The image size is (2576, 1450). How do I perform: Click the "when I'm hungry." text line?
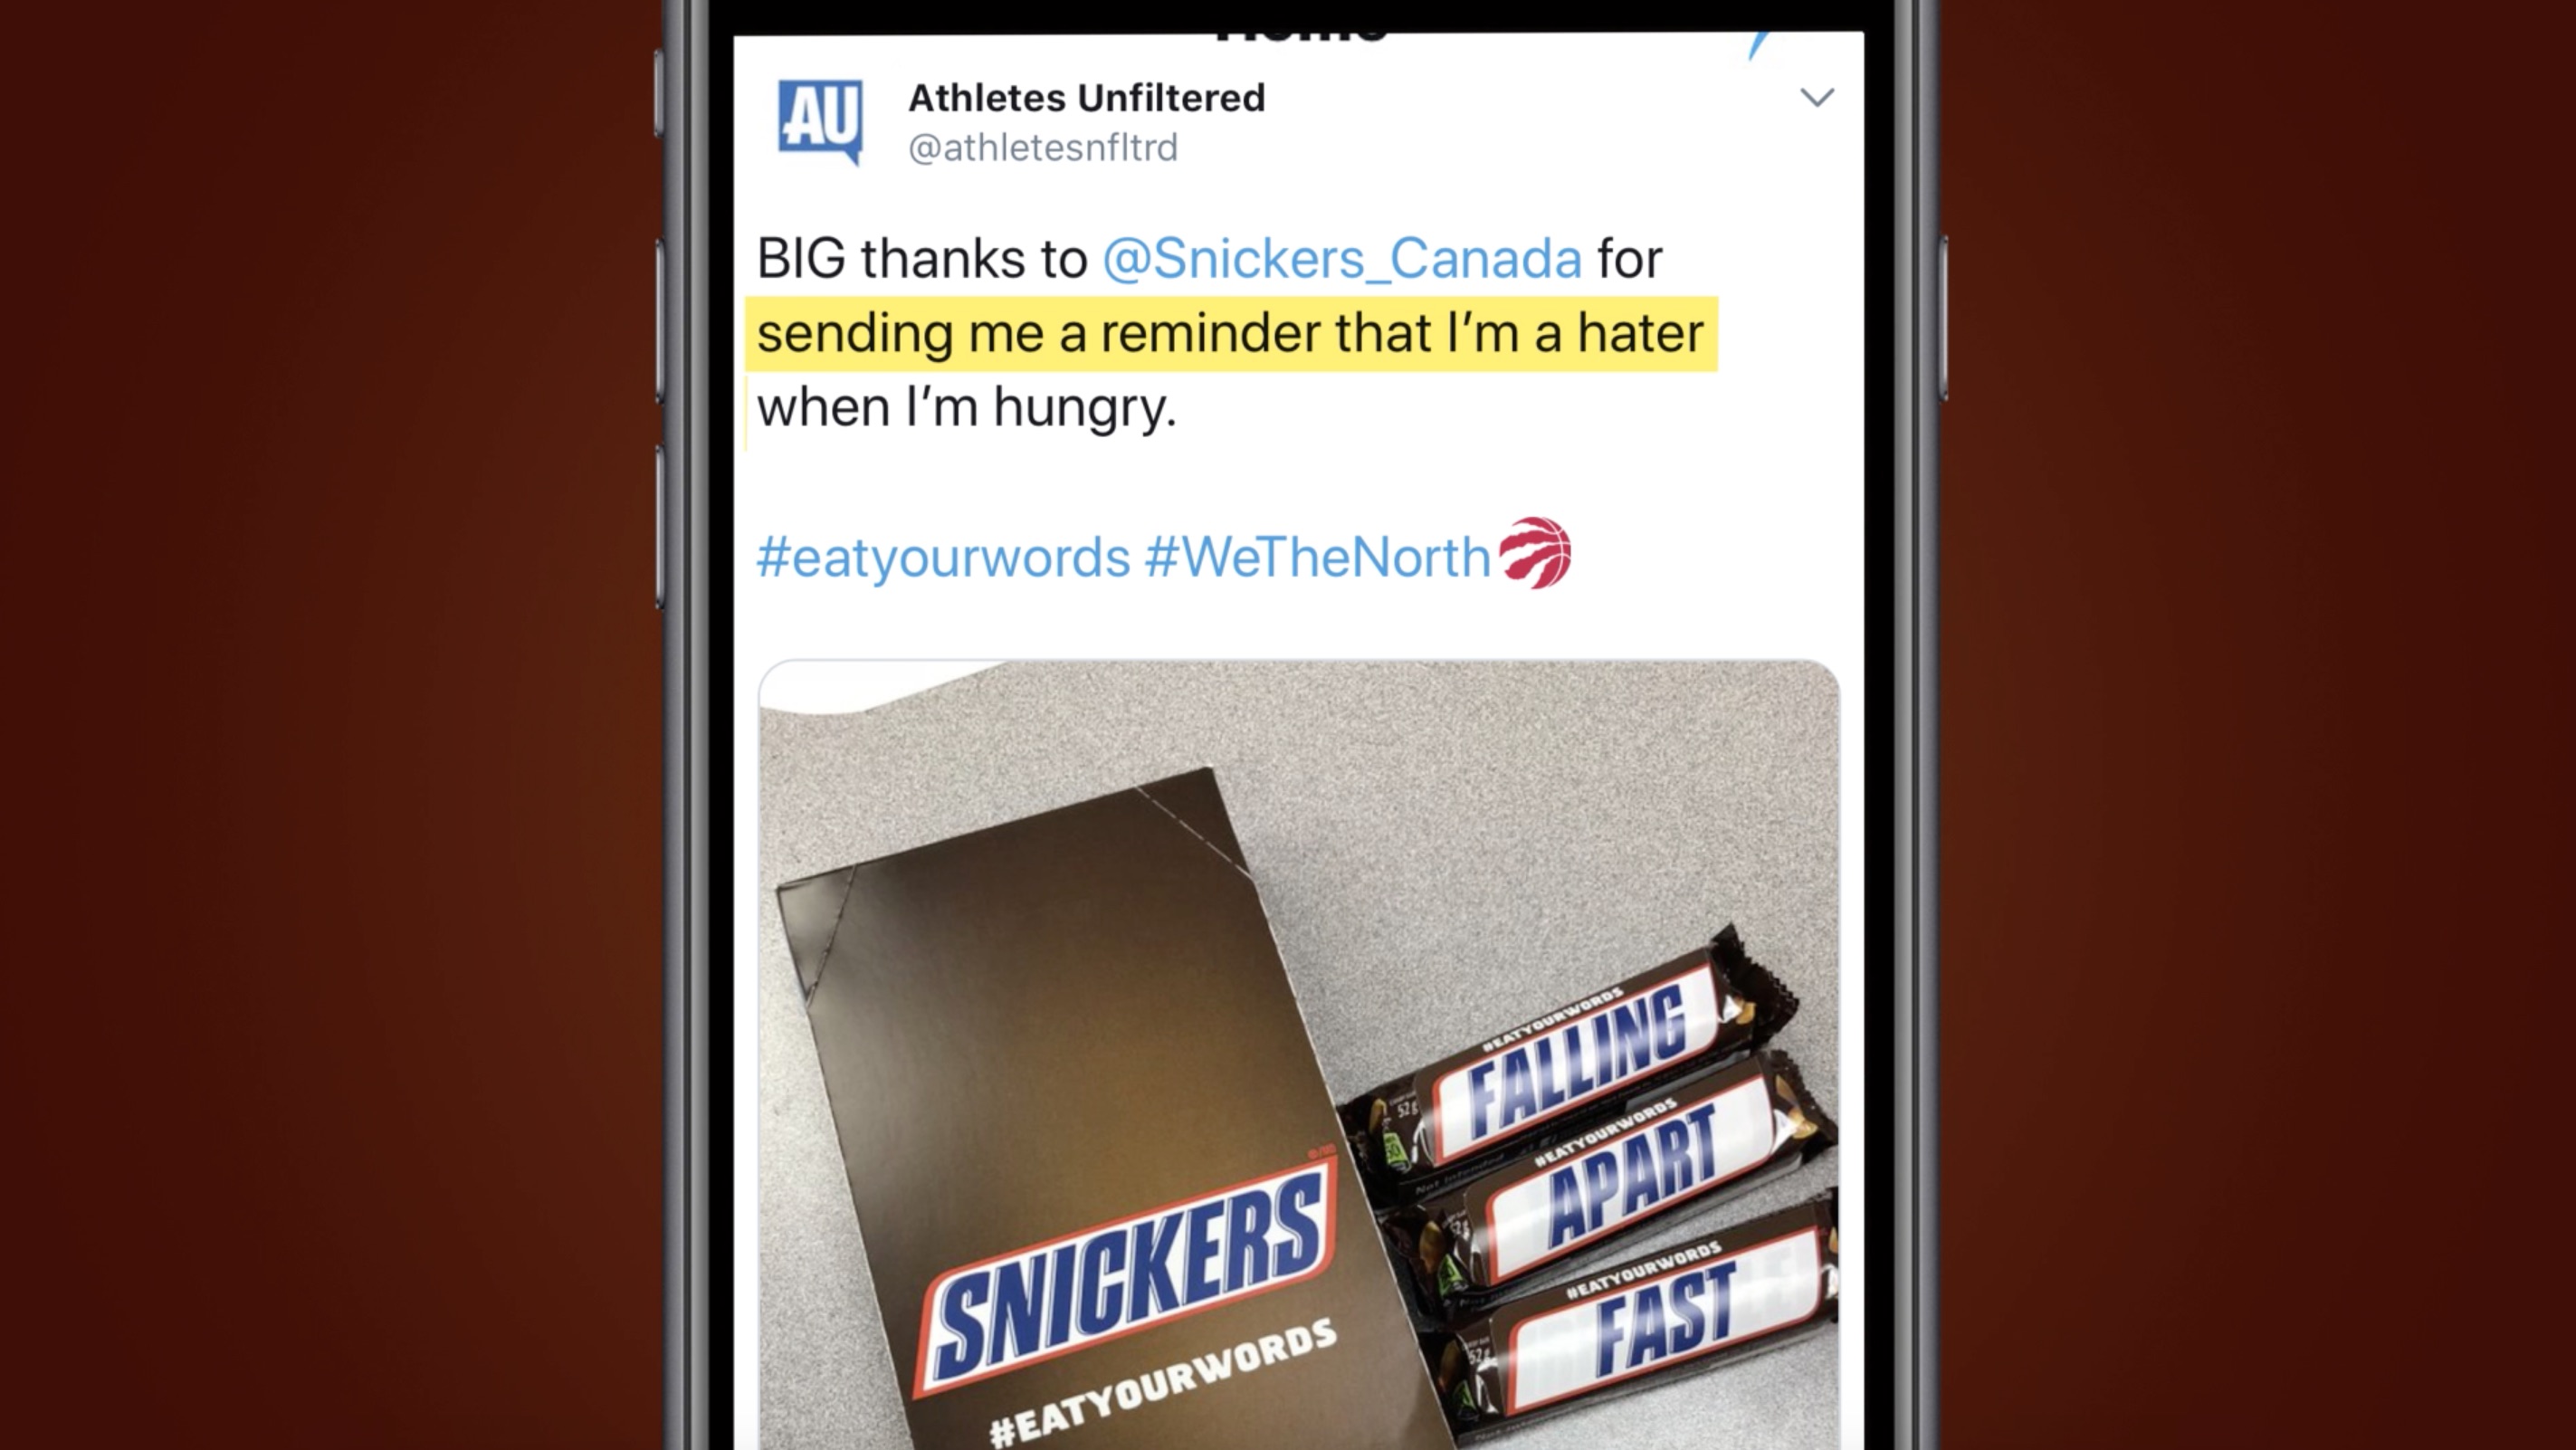pos(966,408)
